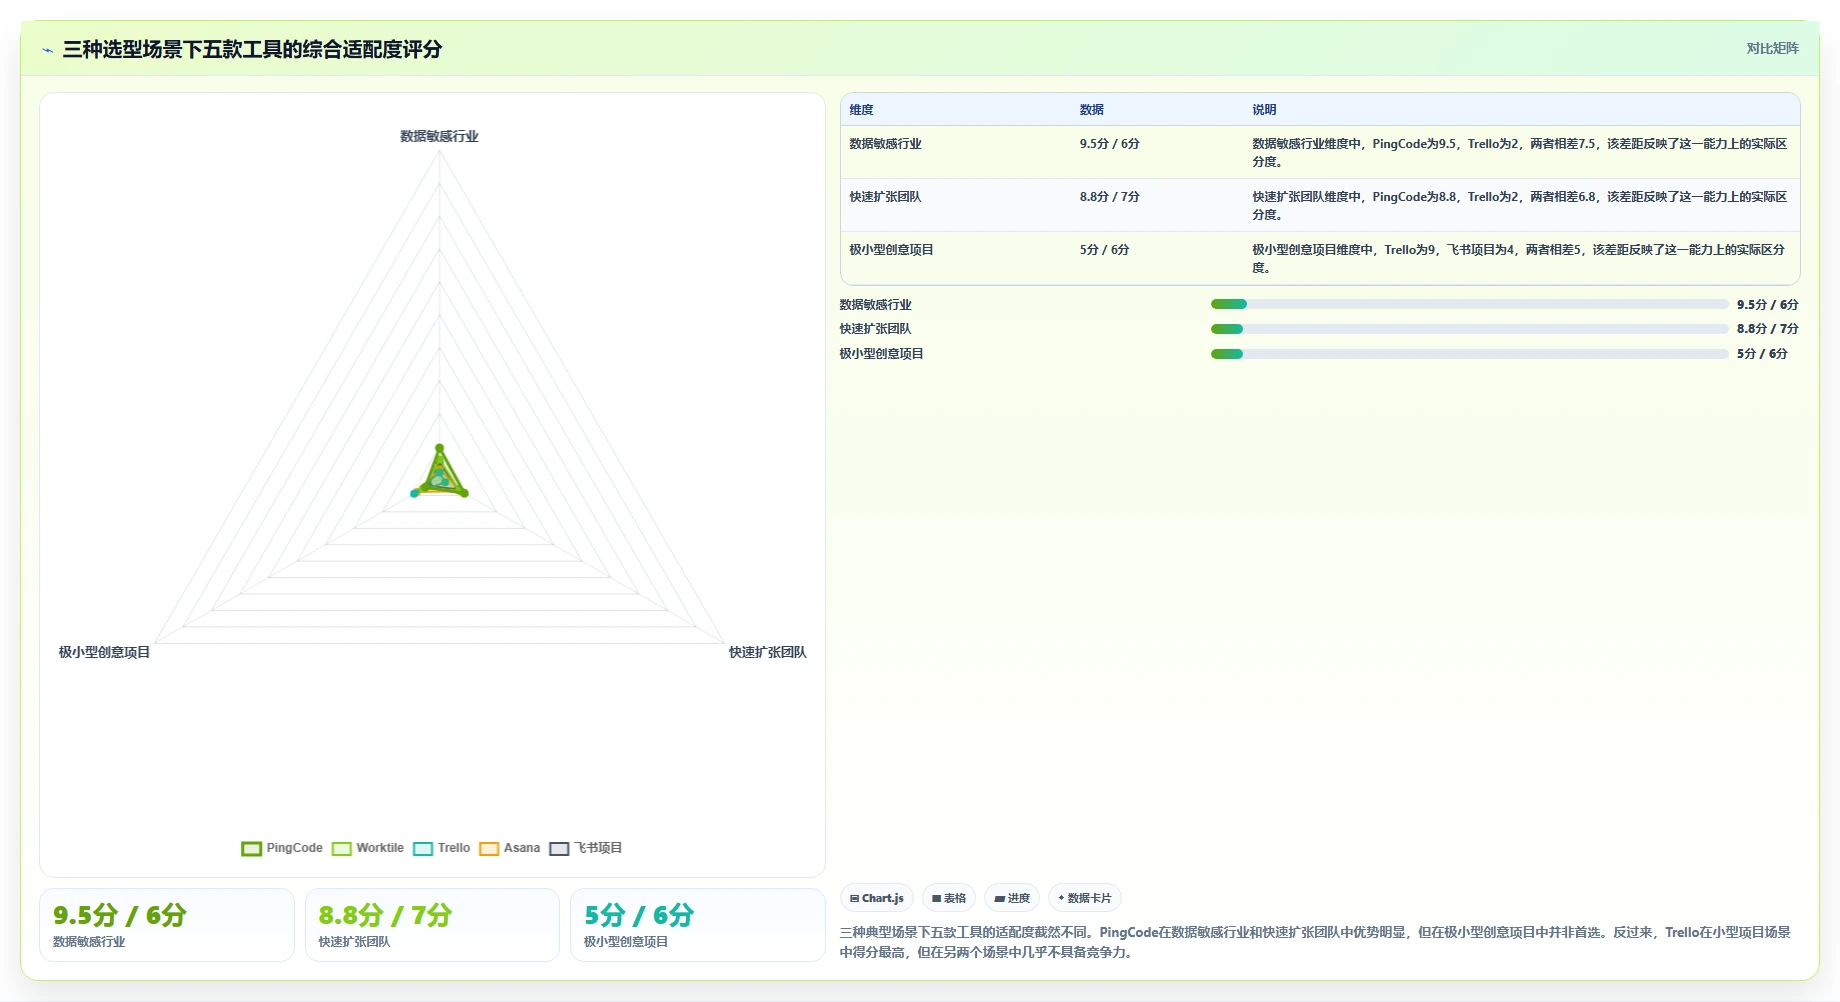Hide the Trello series via the legend

441,848
